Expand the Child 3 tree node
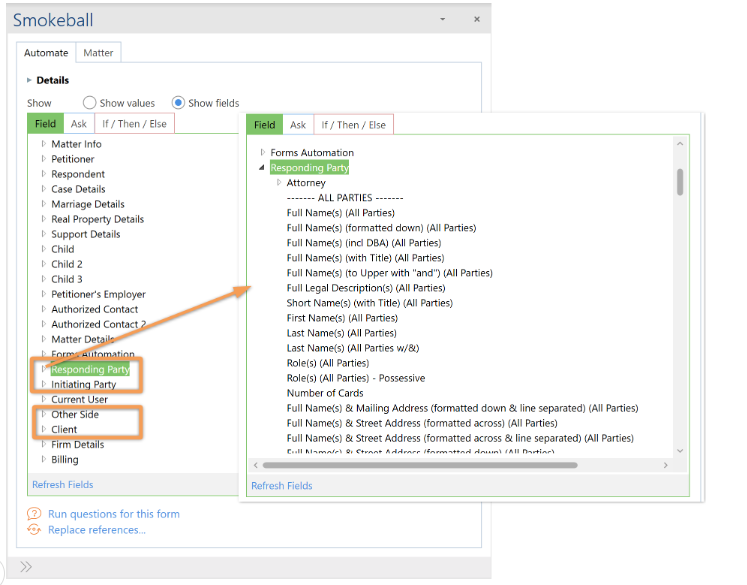Screen dimensions: 747x585 [43, 279]
